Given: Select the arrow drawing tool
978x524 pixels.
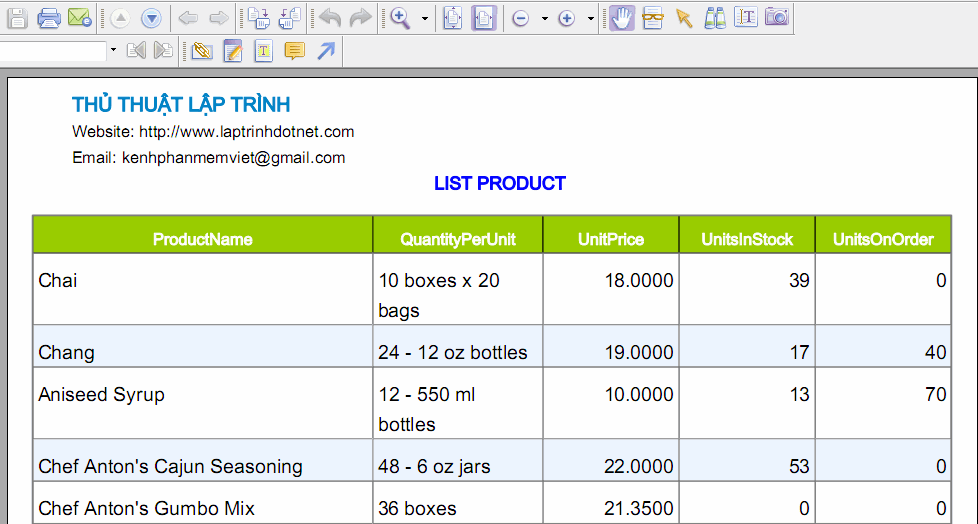Looking at the screenshot, I should coord(326,51).
